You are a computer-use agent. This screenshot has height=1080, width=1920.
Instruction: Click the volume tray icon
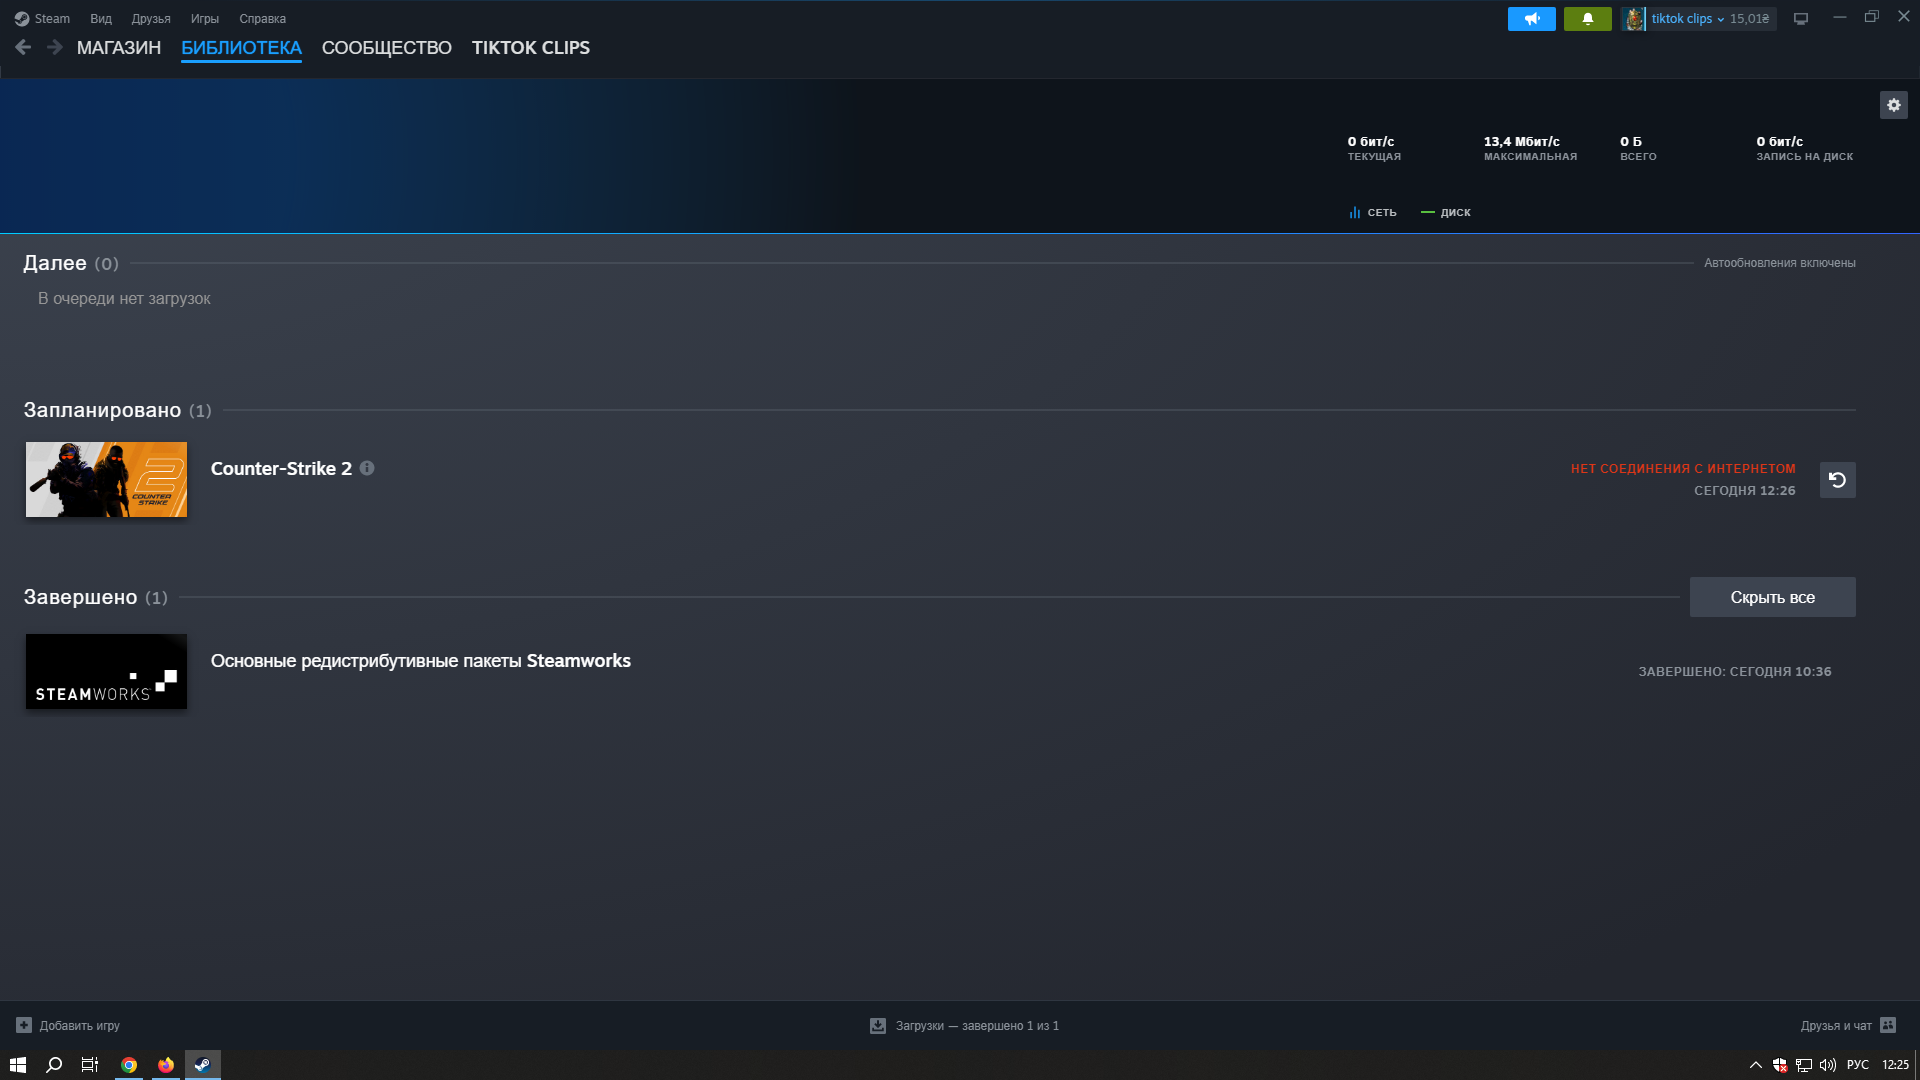(1828, 1065)
